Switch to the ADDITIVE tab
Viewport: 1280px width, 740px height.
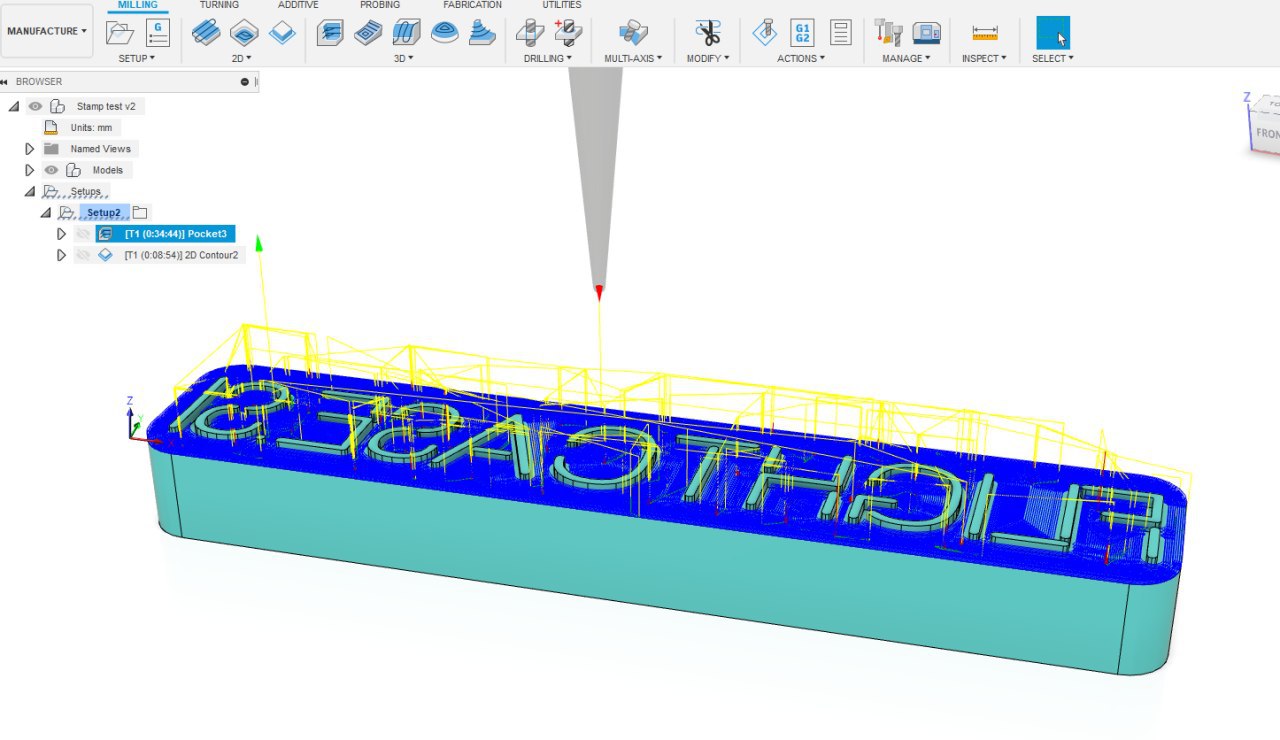[298, 5]
